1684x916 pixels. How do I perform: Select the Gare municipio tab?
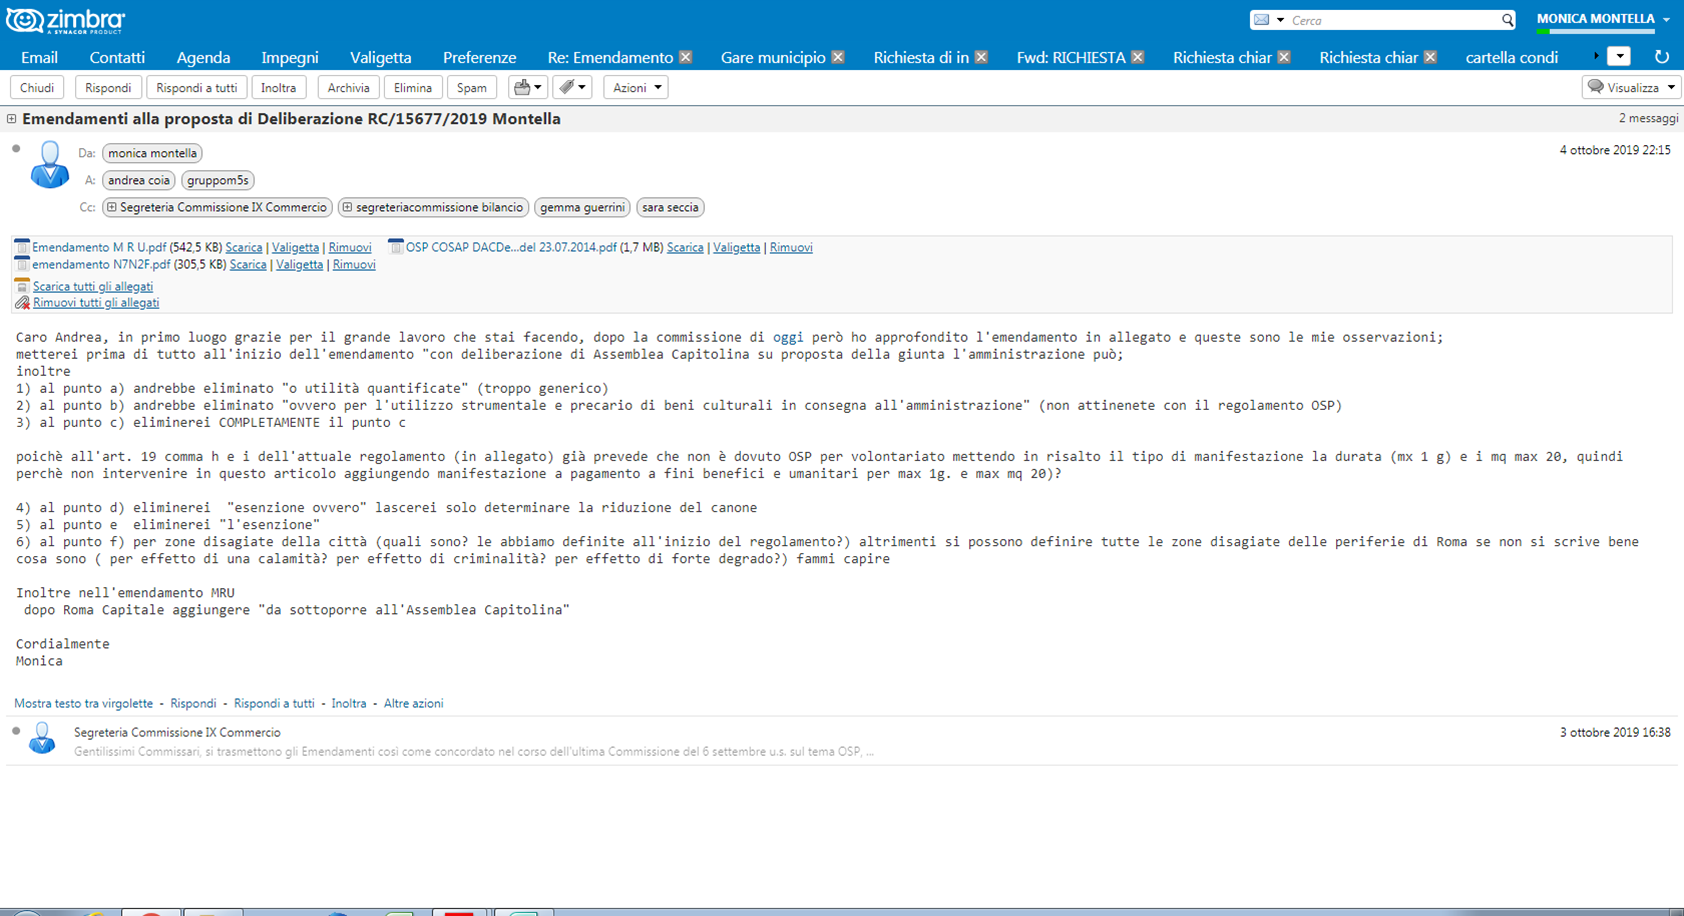coord(773,57)
